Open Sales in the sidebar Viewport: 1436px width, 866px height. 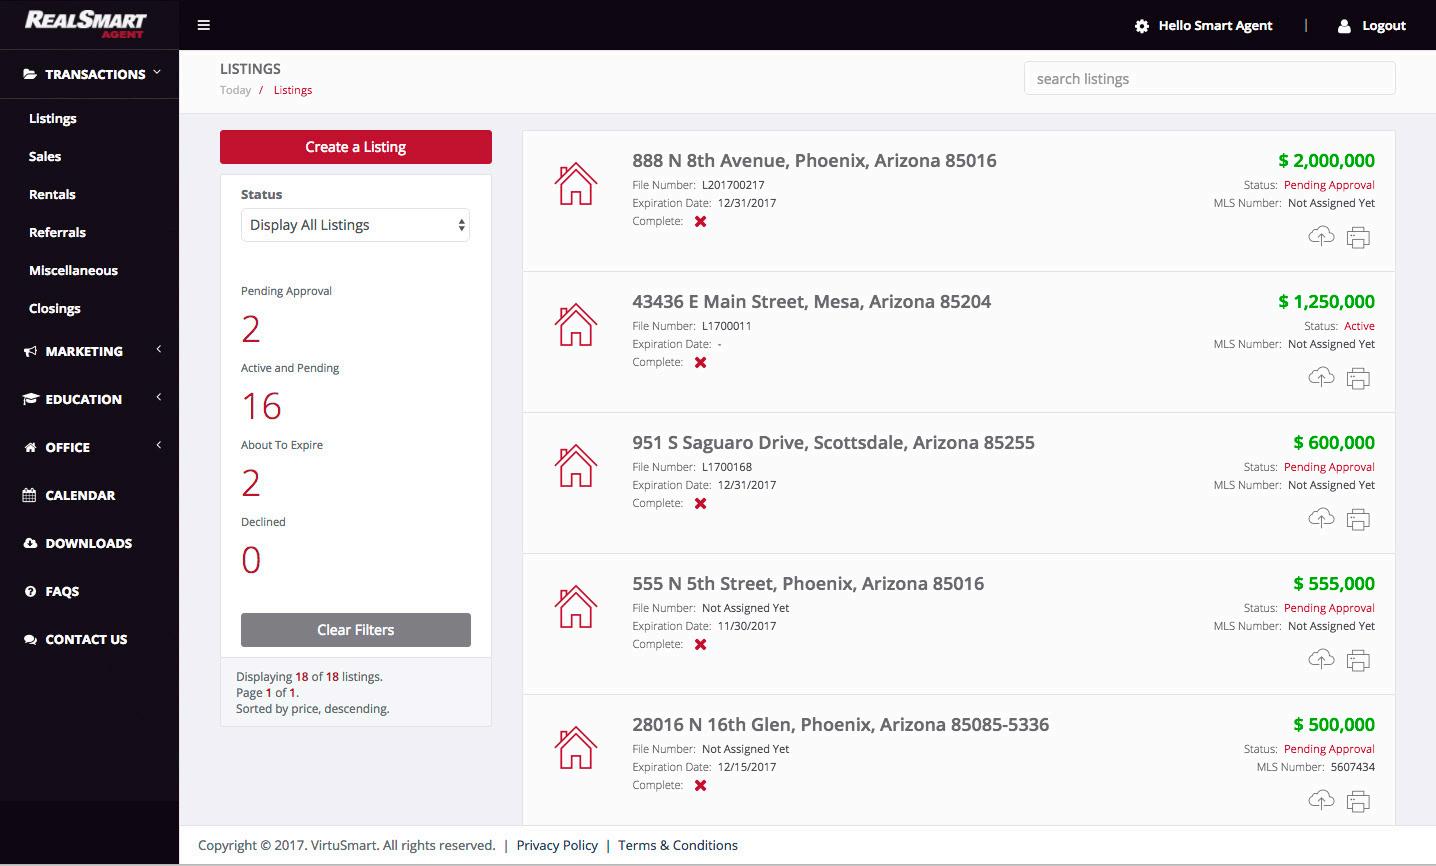tap(45, 156)
